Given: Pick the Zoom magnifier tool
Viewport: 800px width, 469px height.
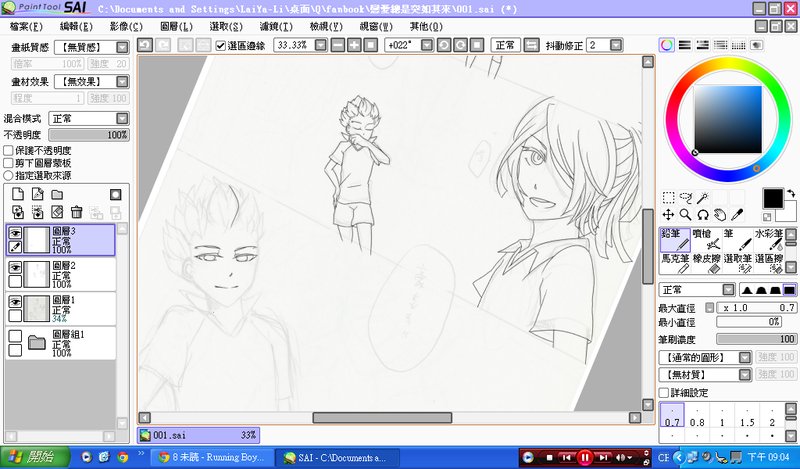Looking at the screenshot, I should (686, 215).
